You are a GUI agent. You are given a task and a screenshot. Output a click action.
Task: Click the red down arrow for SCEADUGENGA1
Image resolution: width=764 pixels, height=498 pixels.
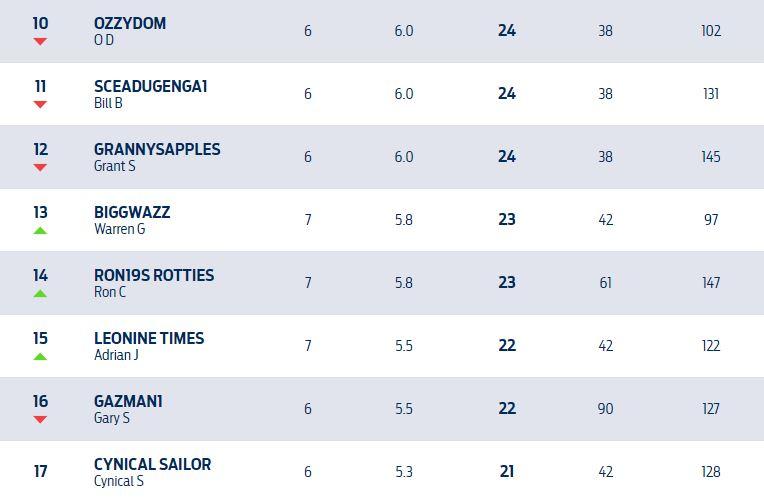click(x=40, y=105)
